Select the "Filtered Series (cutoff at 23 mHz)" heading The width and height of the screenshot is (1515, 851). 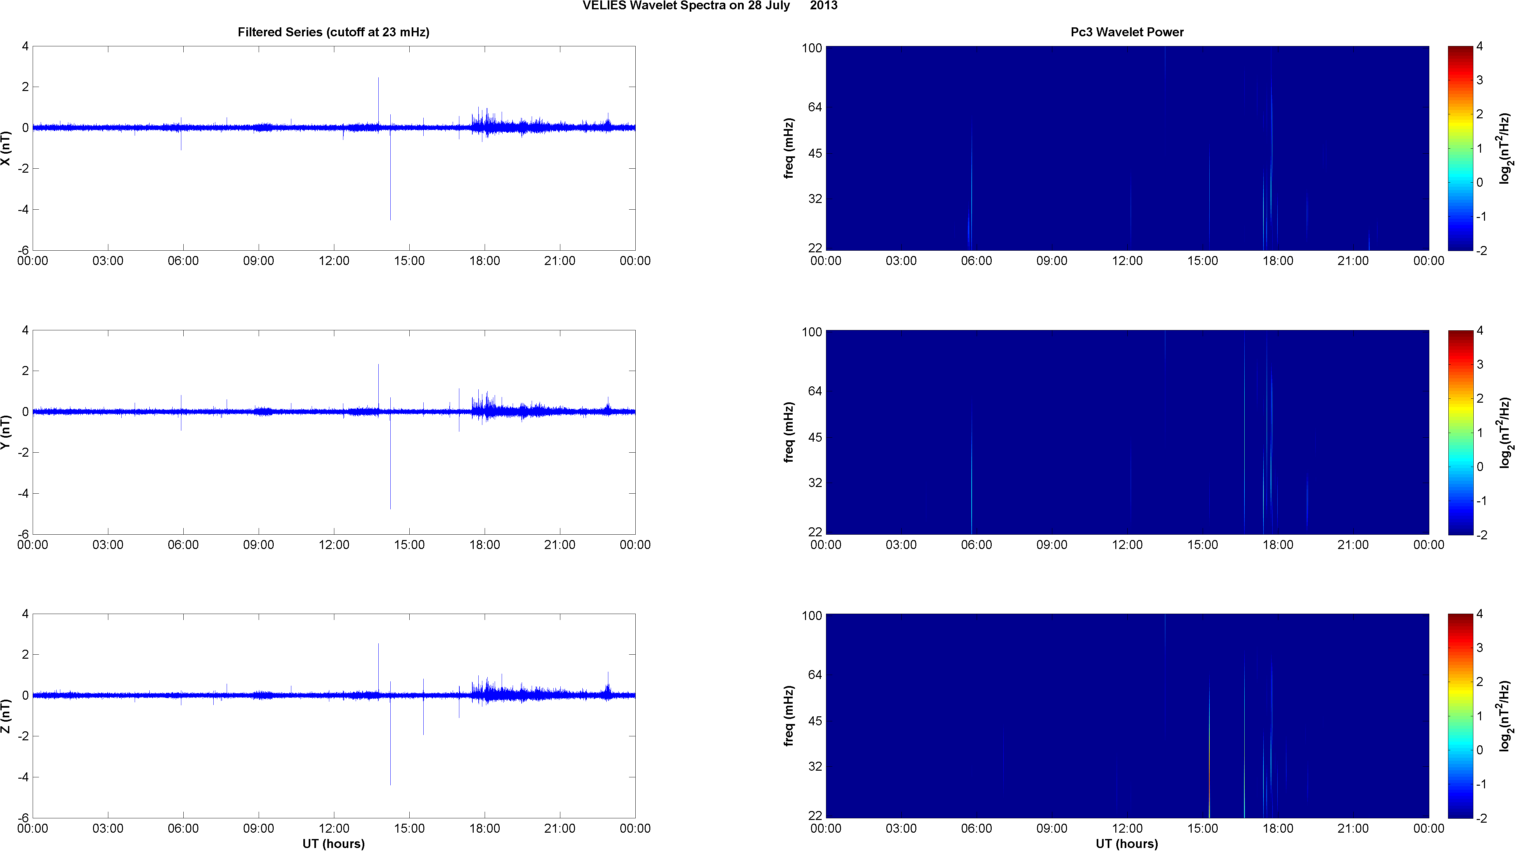333,32
